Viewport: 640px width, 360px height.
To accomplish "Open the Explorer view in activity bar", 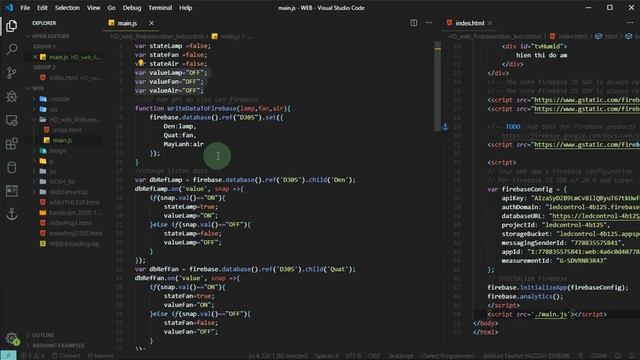I will click(11, 26).
